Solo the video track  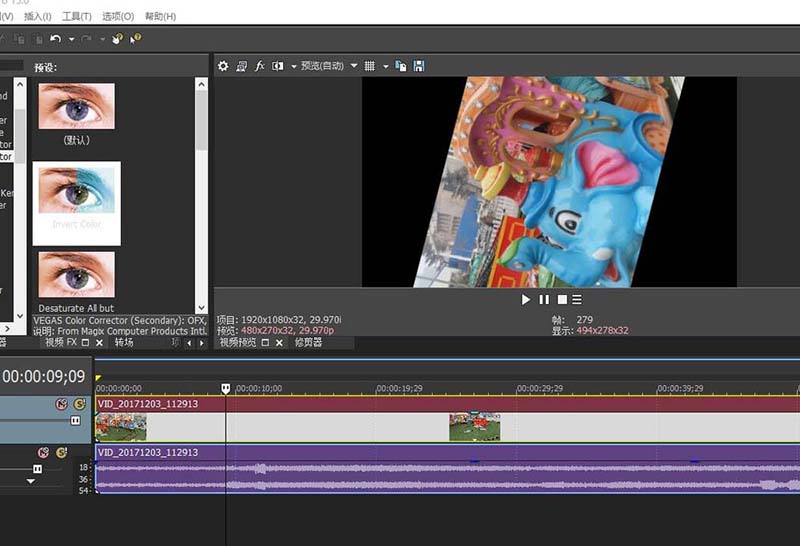(x=79, y=404)
